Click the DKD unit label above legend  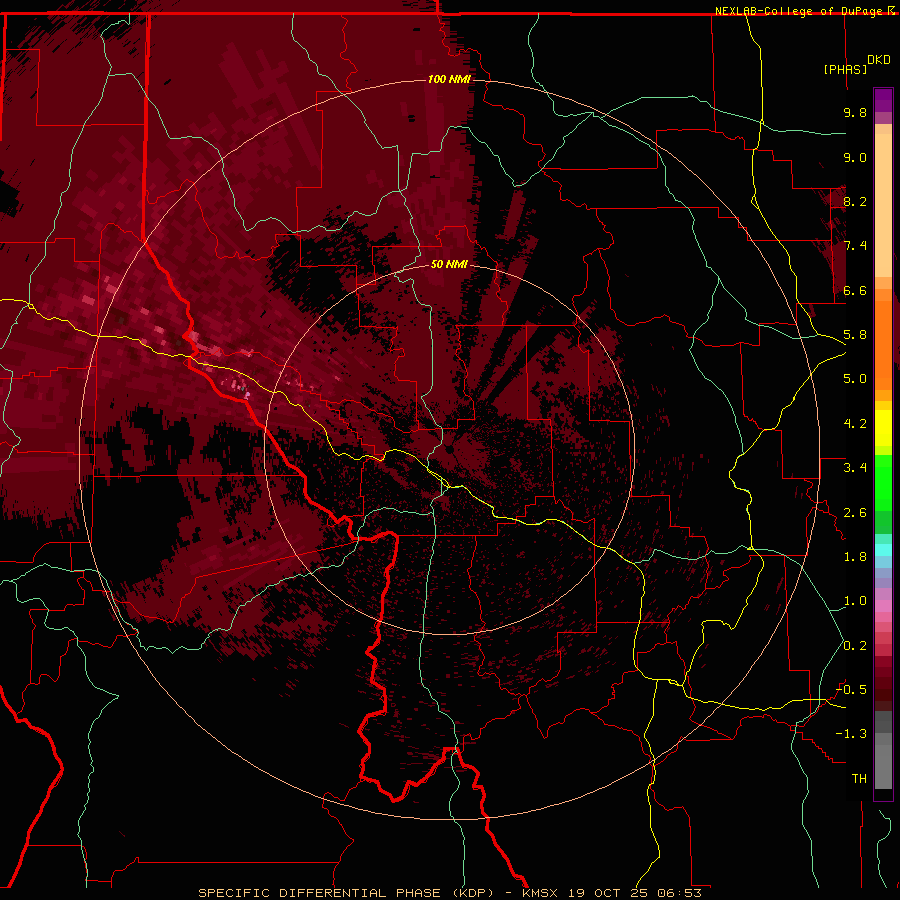pos(879,60)
